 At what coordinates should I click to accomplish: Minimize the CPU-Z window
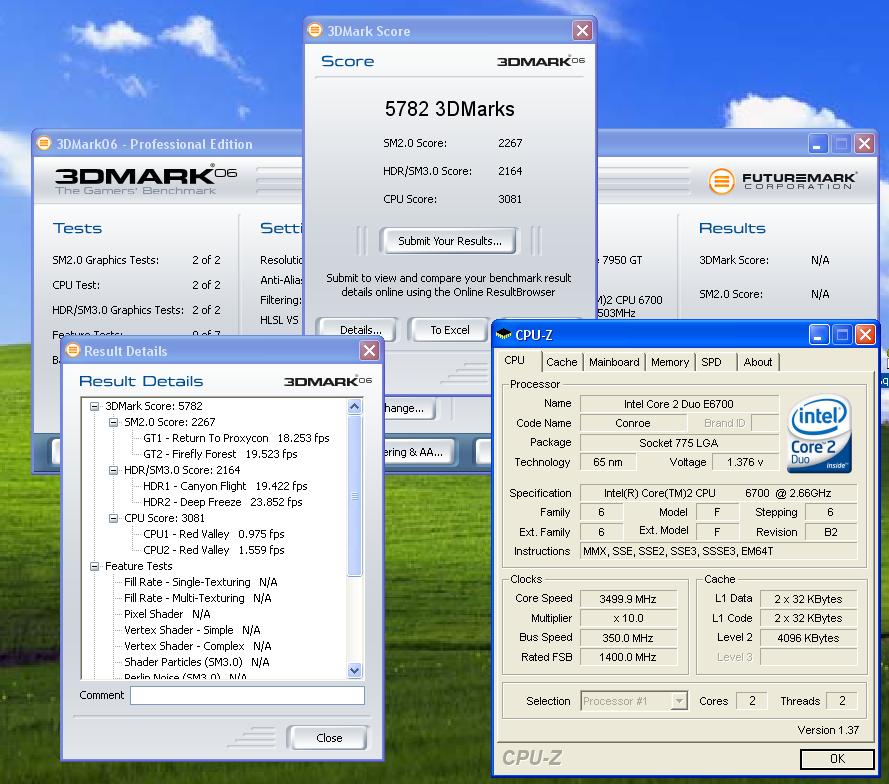pyautogui.click(x=818, y=334)
